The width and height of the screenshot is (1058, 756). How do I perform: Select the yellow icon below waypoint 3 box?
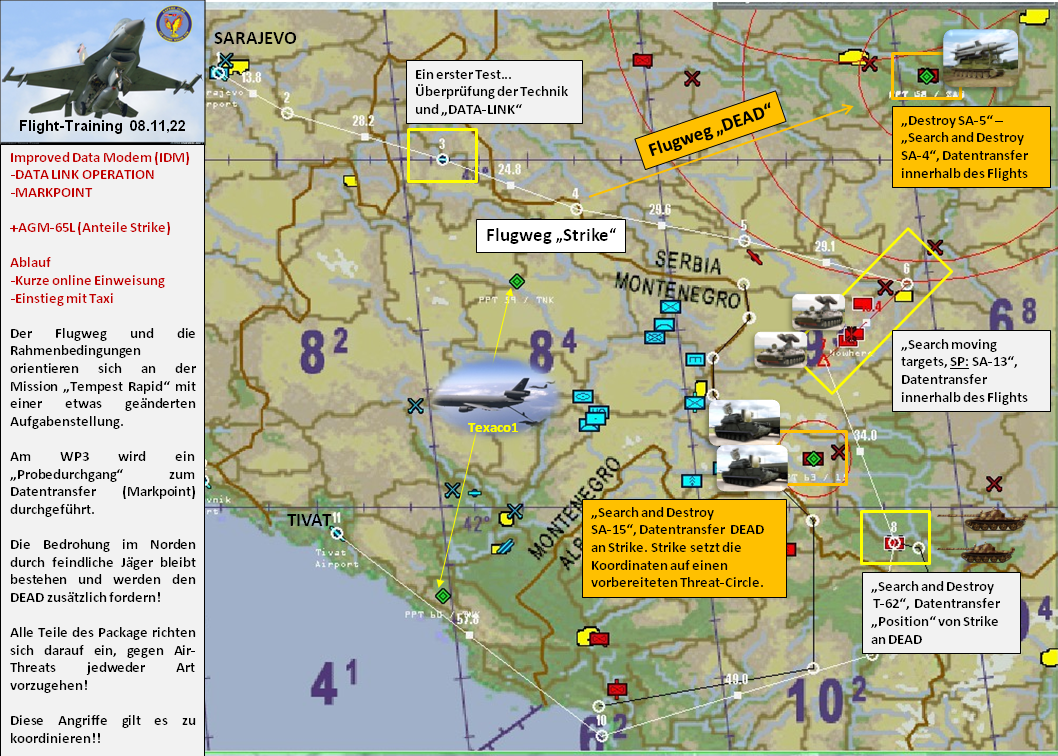pos(350,180)
